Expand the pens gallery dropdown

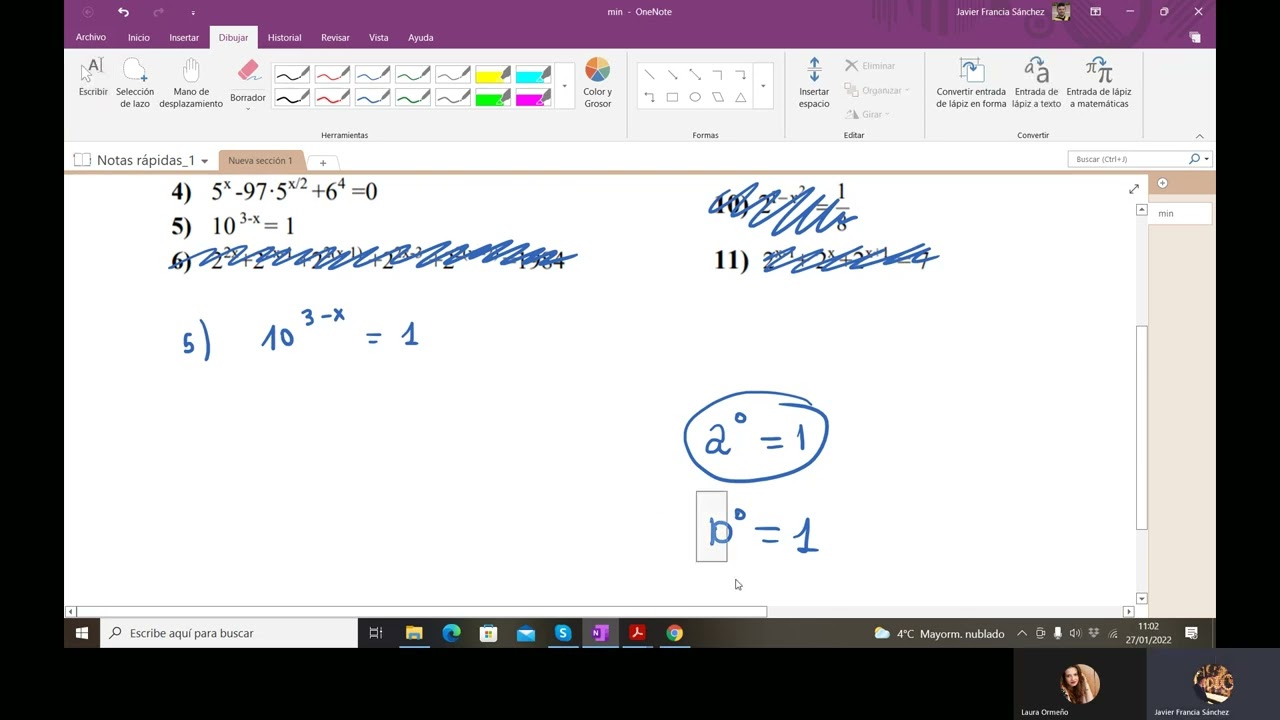click(x=564, y=87)
